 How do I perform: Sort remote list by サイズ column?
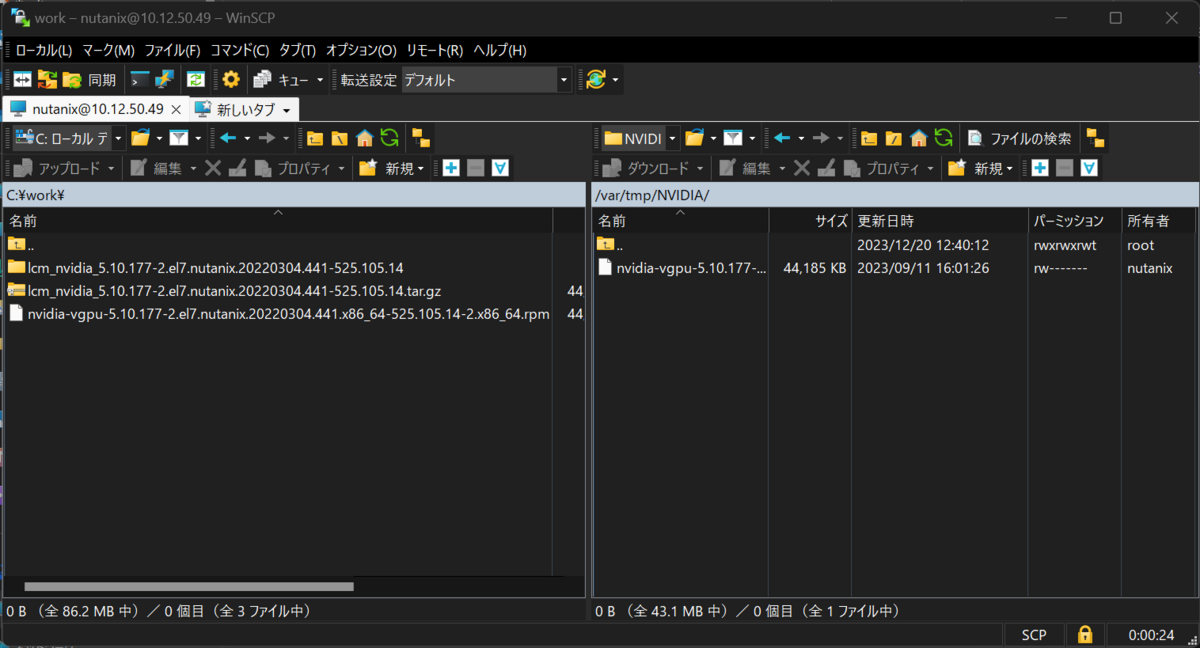tap(810, 220)
